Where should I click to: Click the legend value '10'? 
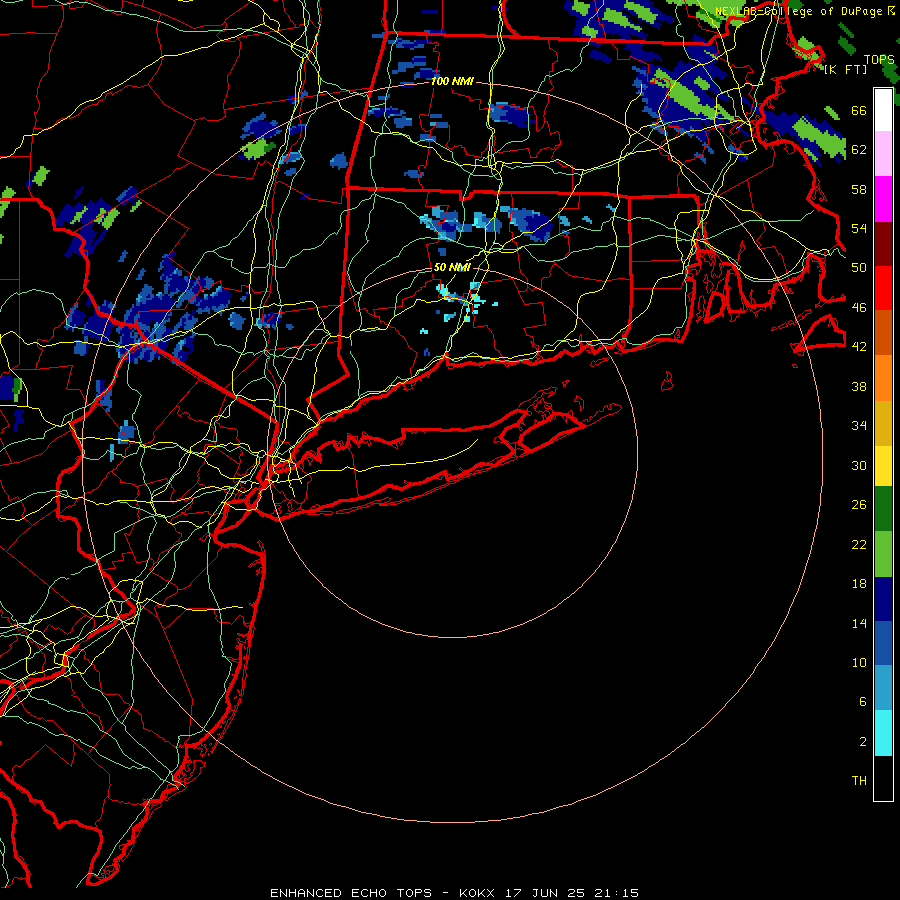pos(859,662)
